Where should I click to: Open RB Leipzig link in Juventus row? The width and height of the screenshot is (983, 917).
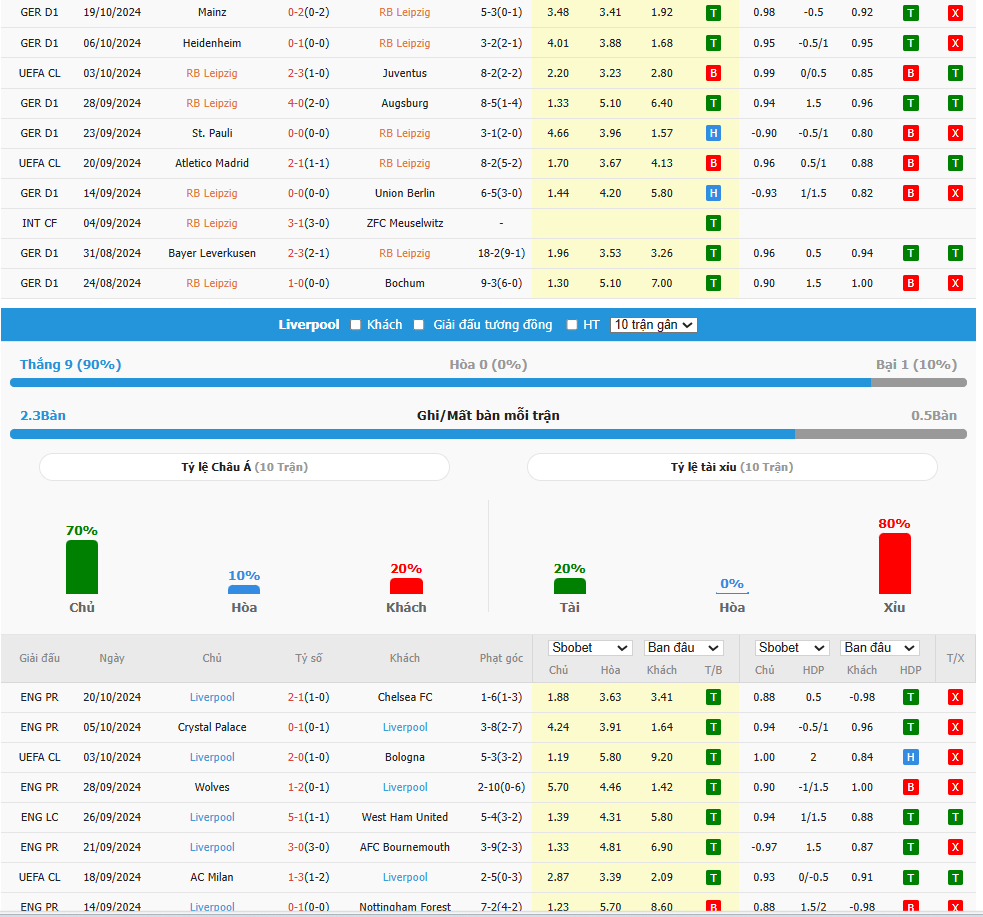pos(212,73)
